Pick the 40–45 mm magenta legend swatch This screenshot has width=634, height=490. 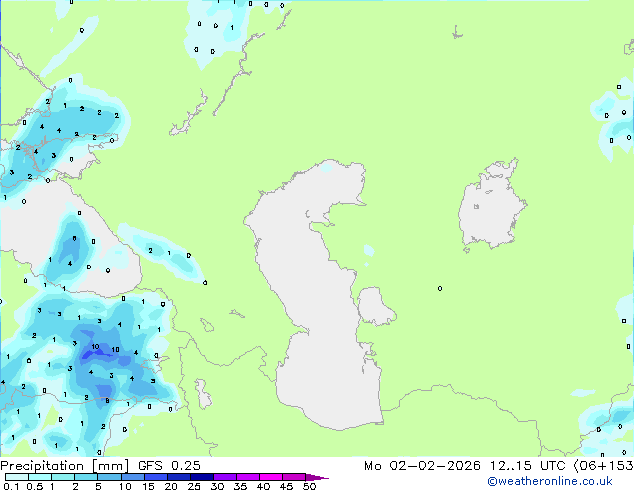point(271,477)
